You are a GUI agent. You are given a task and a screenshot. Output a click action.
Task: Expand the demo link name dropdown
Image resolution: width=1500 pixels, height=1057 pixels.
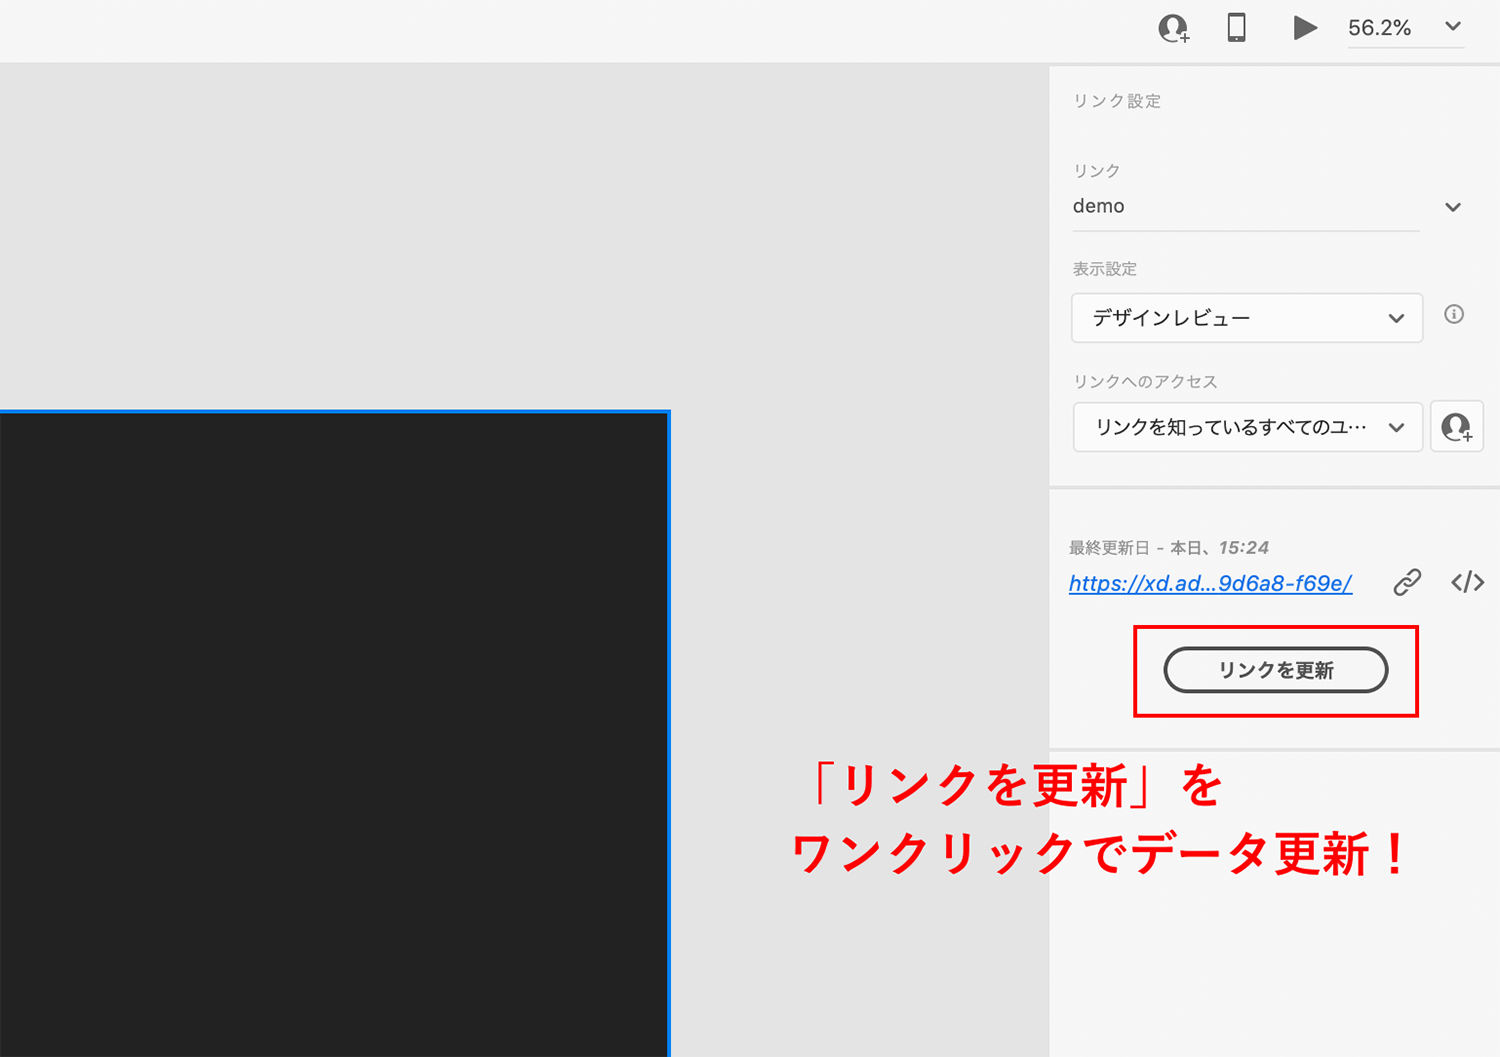coord(1453,207)
